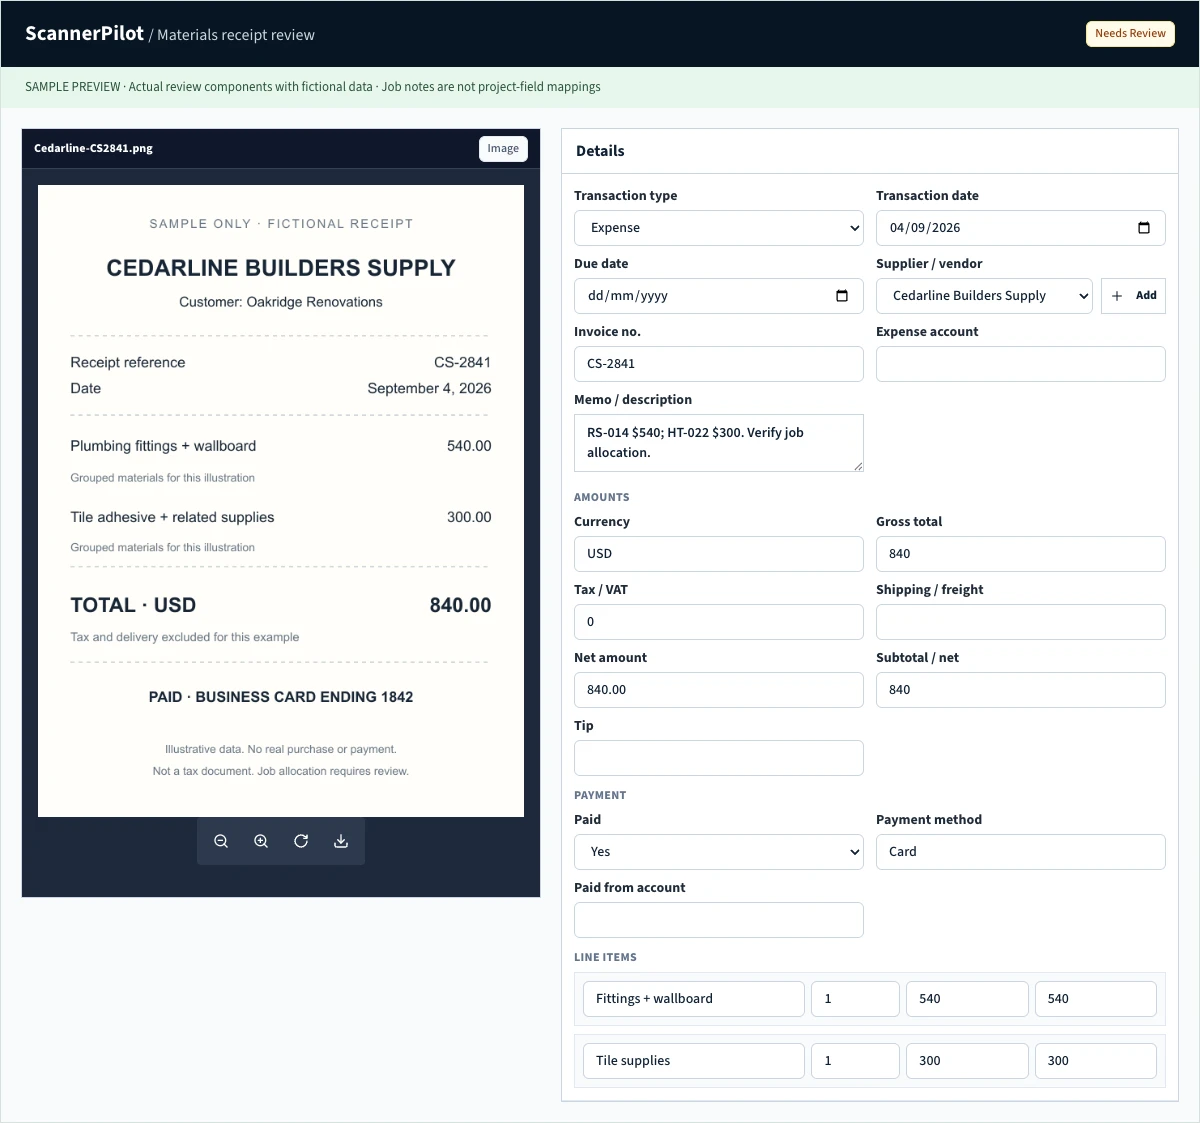Viewport: 1200px width, 1123px height.
Task: Click receipt text 'Customer: Oakridge Renovations'
Action: point(281,302)
